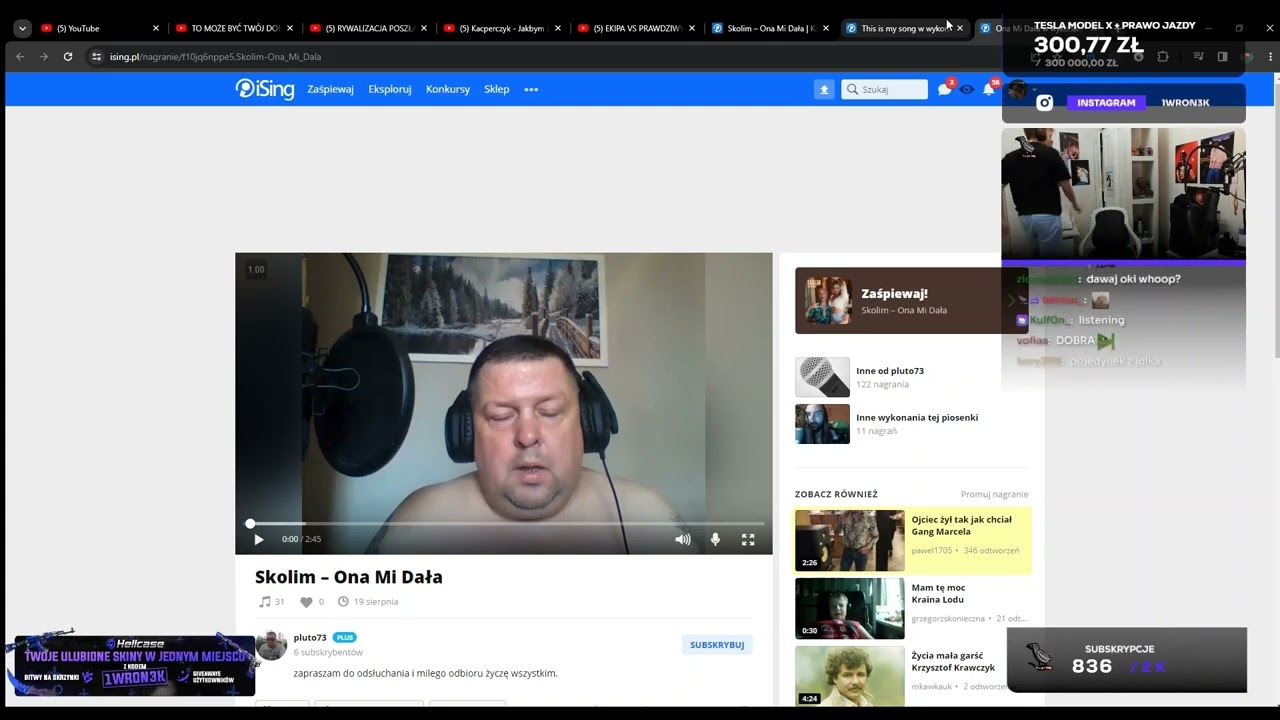Open the pluto73 avatar

click(x=271, y=645)
